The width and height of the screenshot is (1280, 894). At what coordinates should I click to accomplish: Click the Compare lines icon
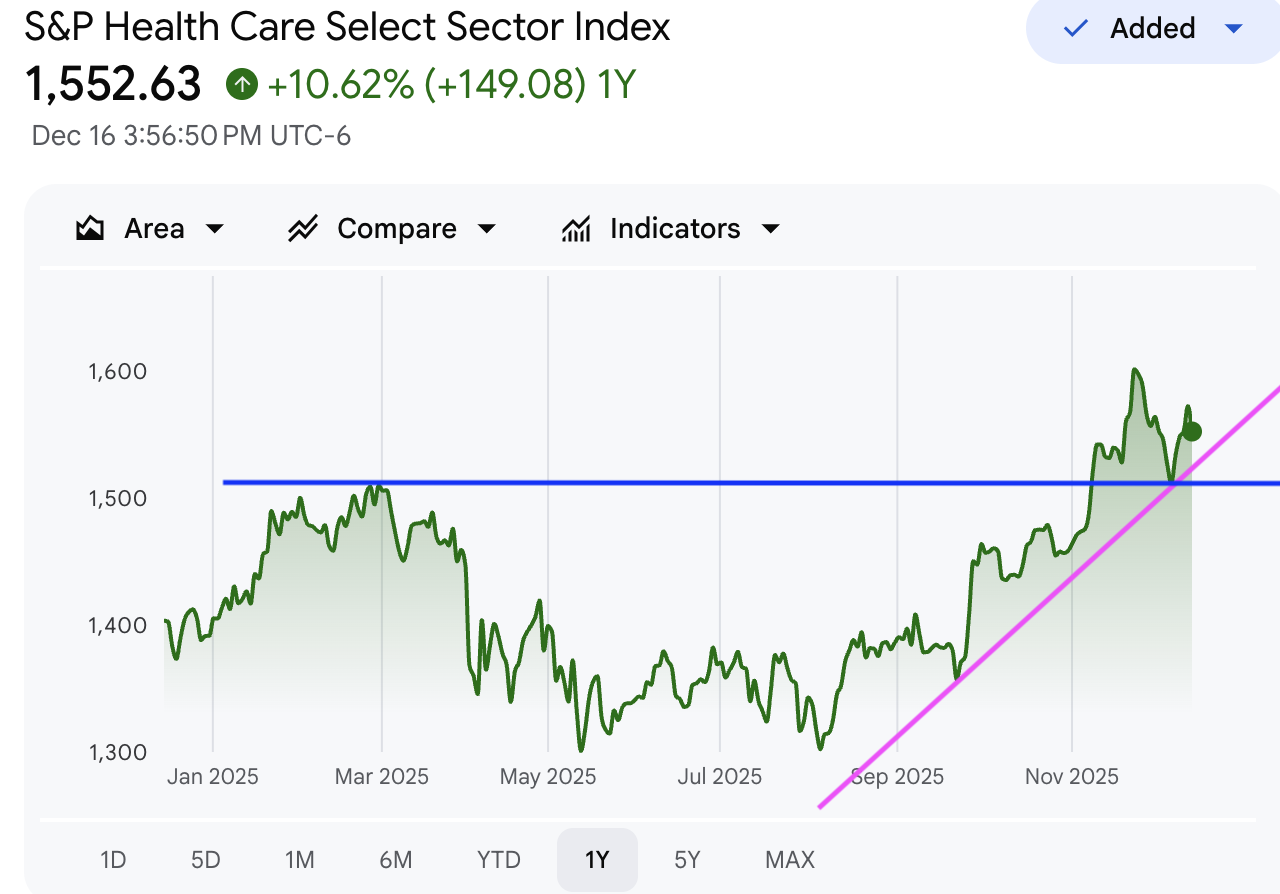pyautogui.click(x=302, y=229)
